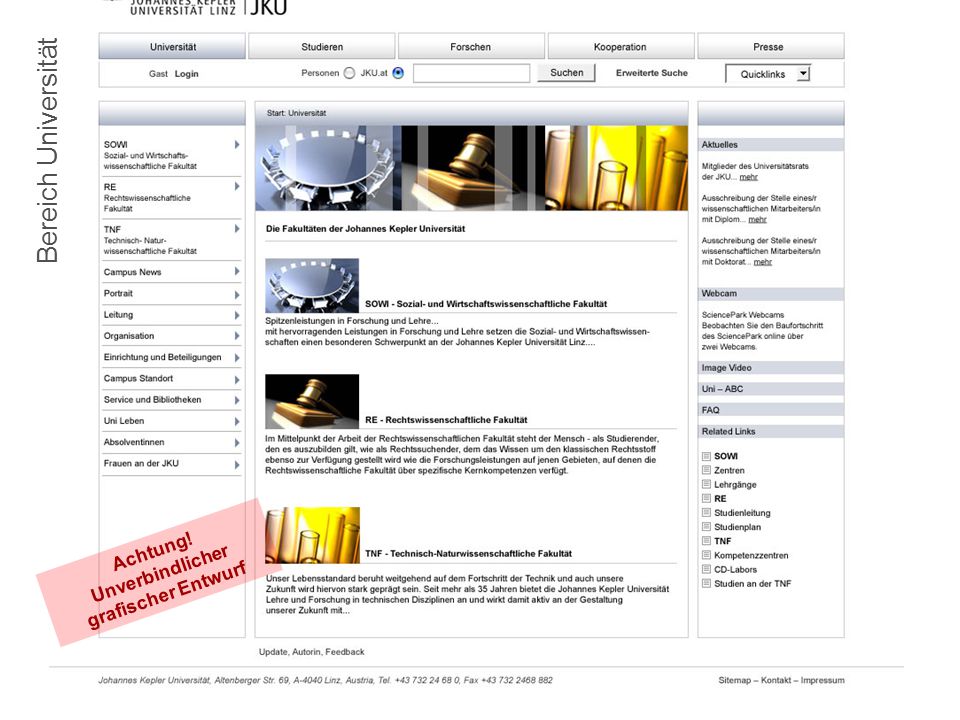Open Erweiterte Suche
This screenshot has width=960, height=720.
(x=652, y=73)
